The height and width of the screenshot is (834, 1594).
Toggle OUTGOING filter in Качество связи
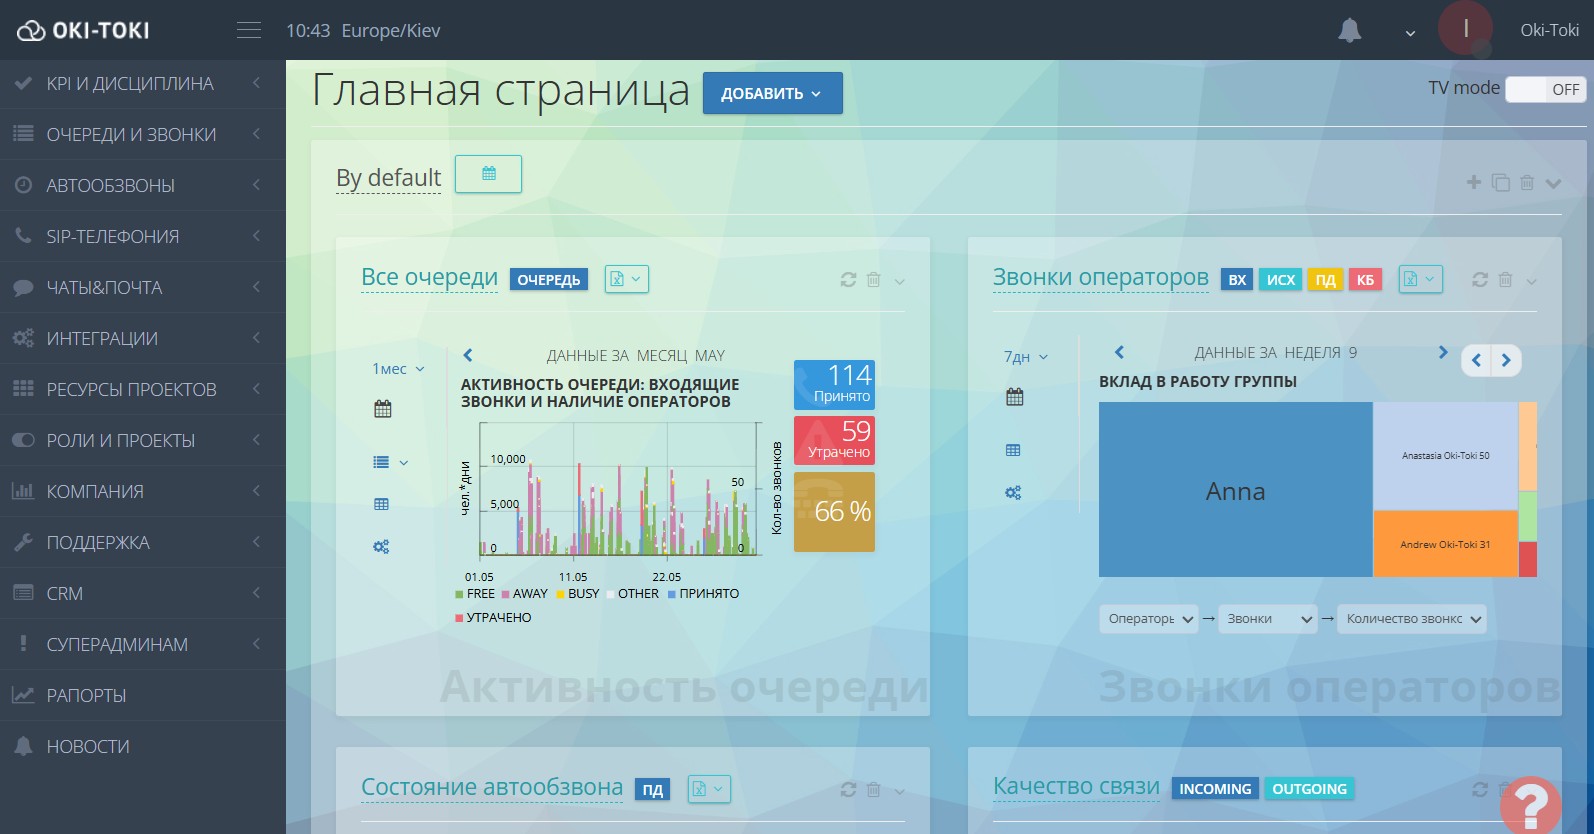[1309, 789]
